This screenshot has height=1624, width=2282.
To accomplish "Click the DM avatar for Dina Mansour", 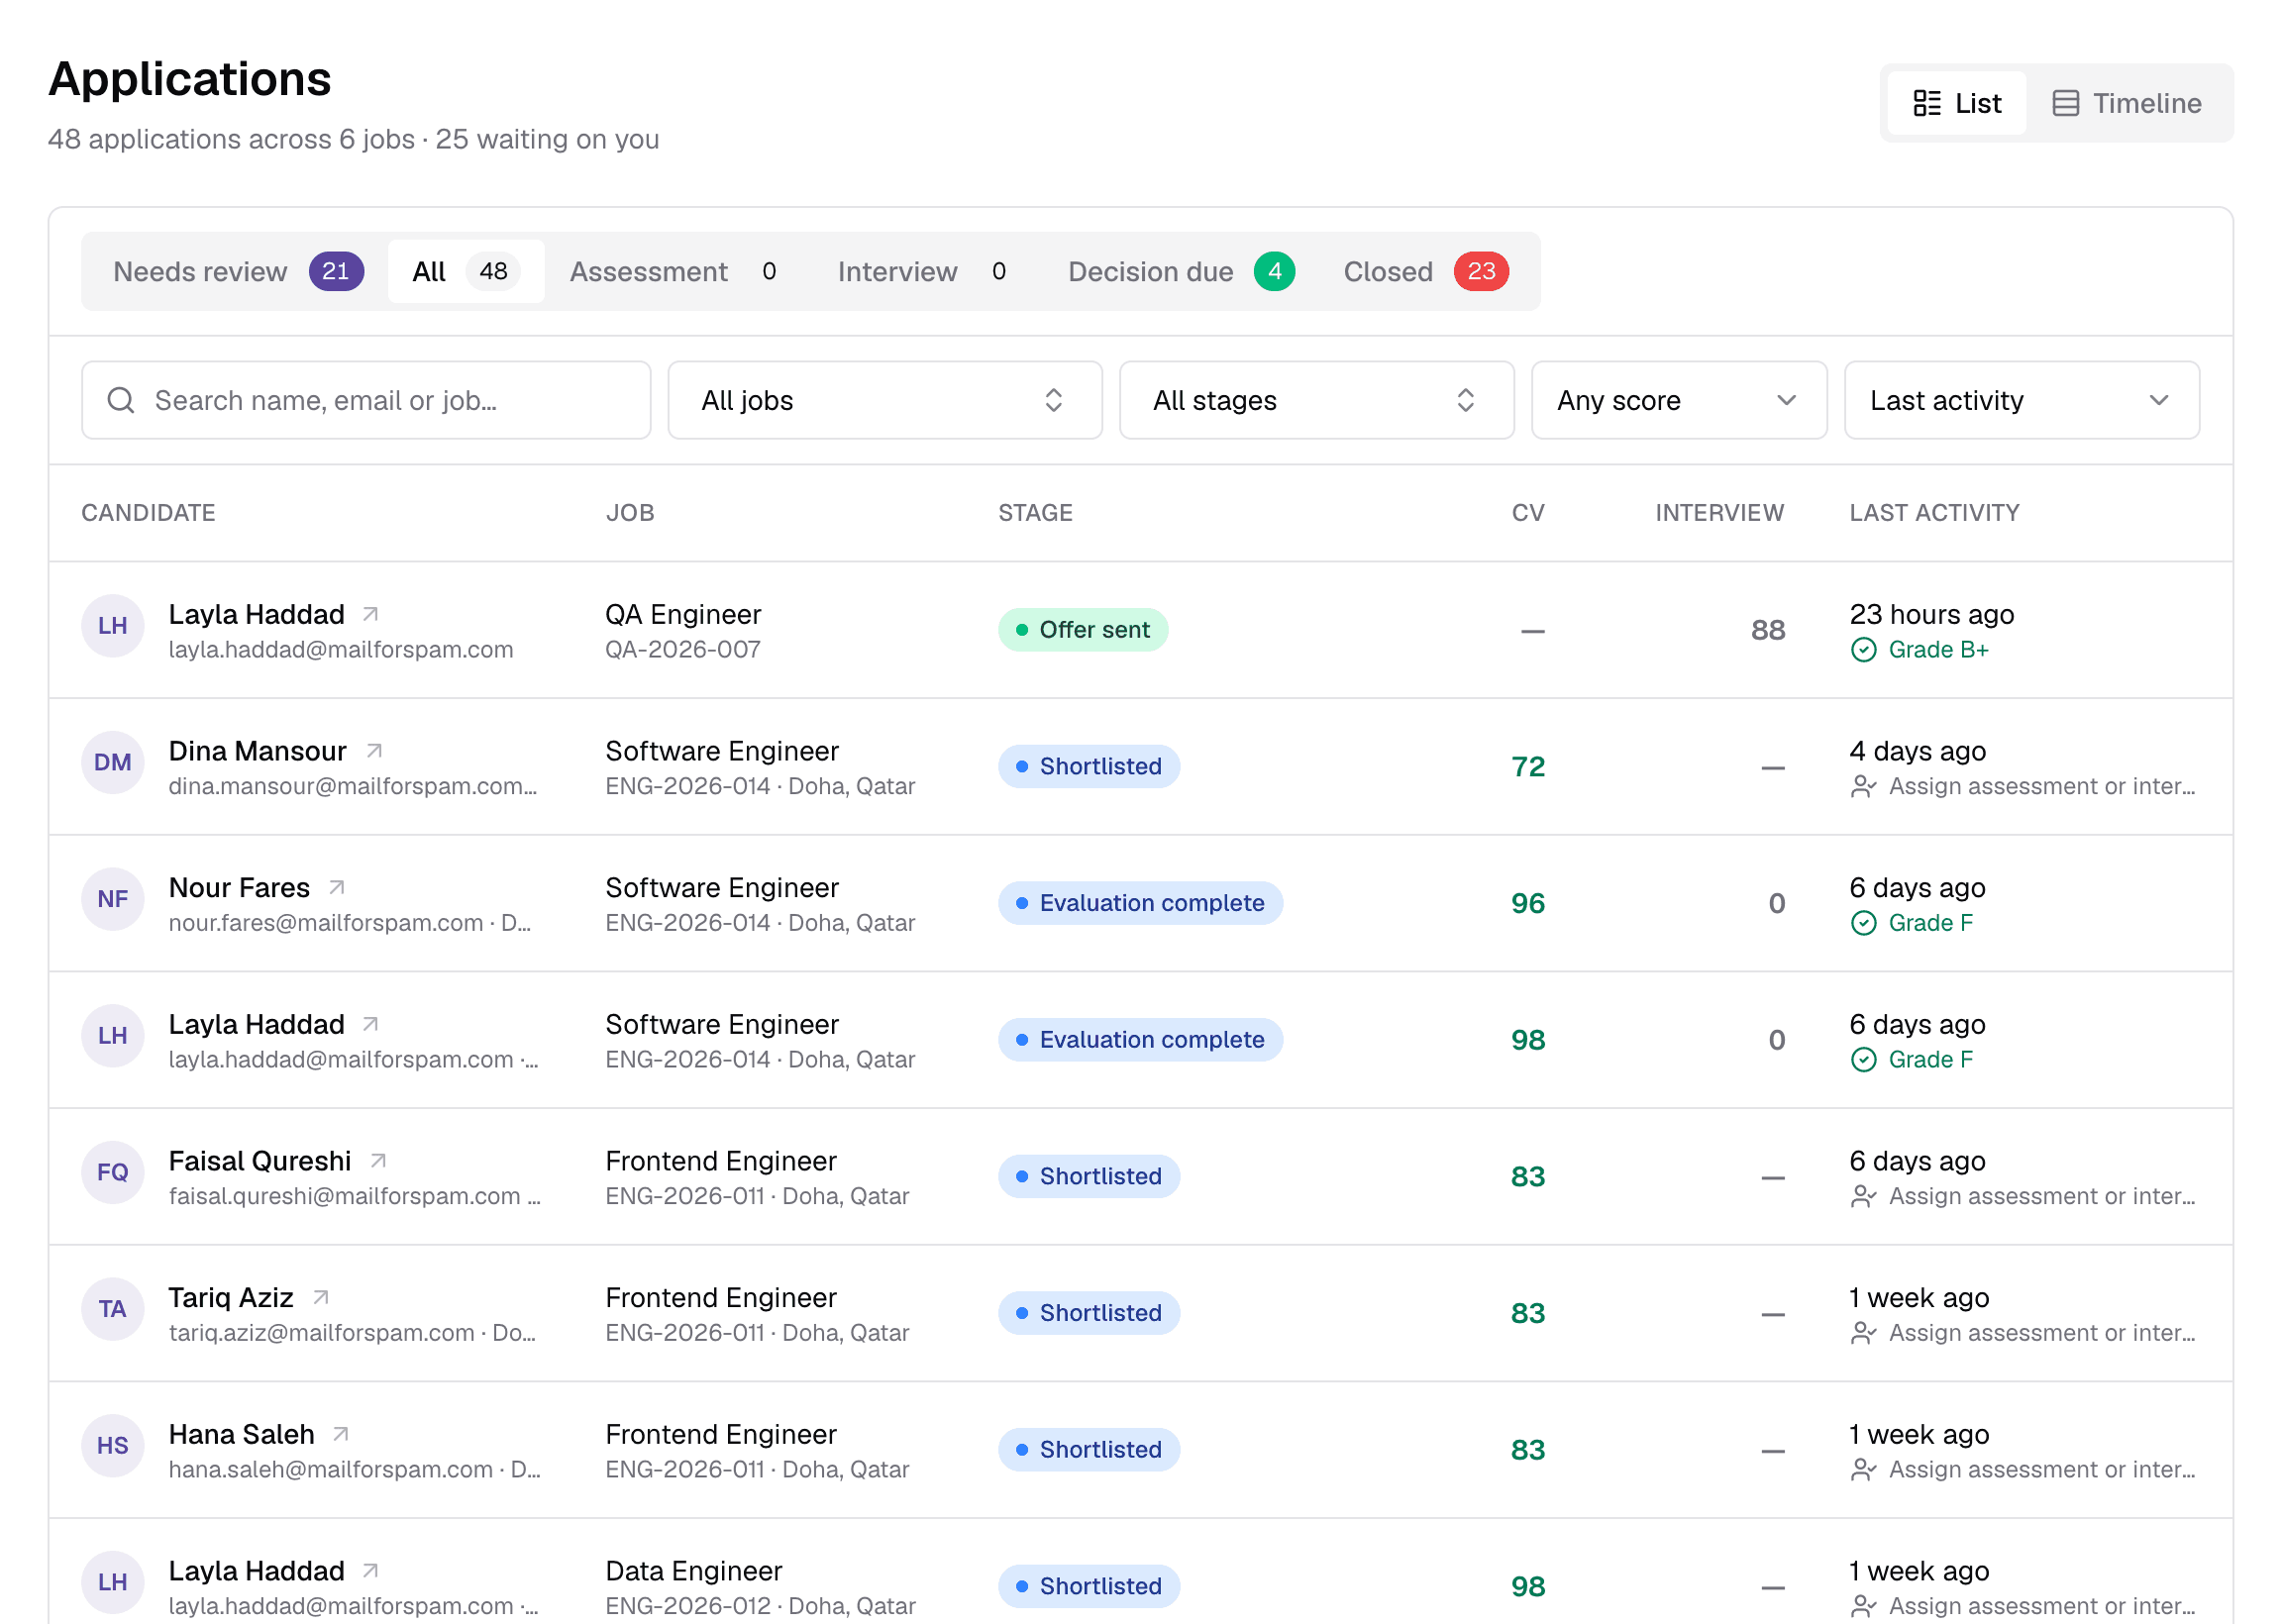I will pyautogui.click(x=113, y=763).
